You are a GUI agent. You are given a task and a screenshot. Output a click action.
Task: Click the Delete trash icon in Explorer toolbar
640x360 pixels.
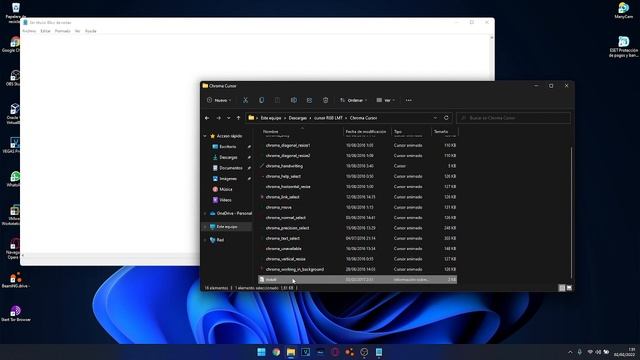tap(325, 100)
